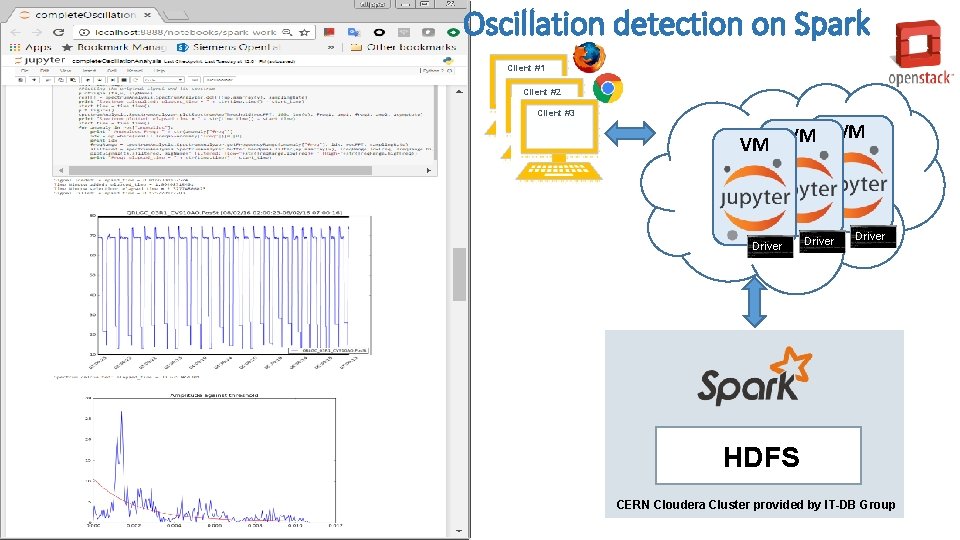The height and width of the screenshot is (540, 960).
Task: Click the OpenStack logo
Action: click(x=921, y=53)
